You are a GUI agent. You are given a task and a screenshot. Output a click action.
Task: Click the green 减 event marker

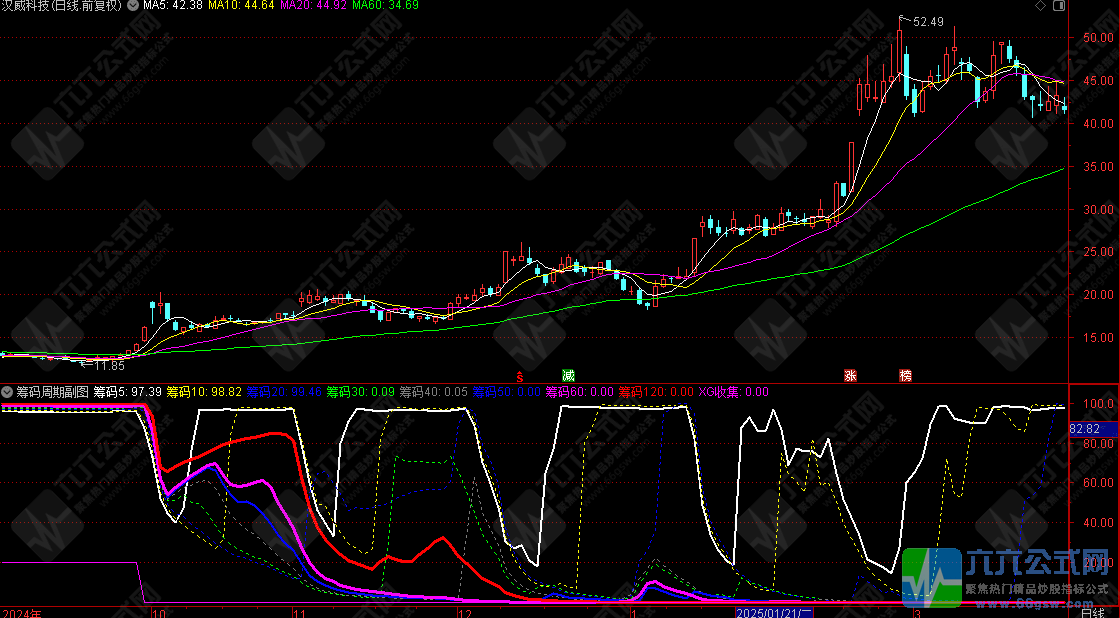tap(568, 376)
